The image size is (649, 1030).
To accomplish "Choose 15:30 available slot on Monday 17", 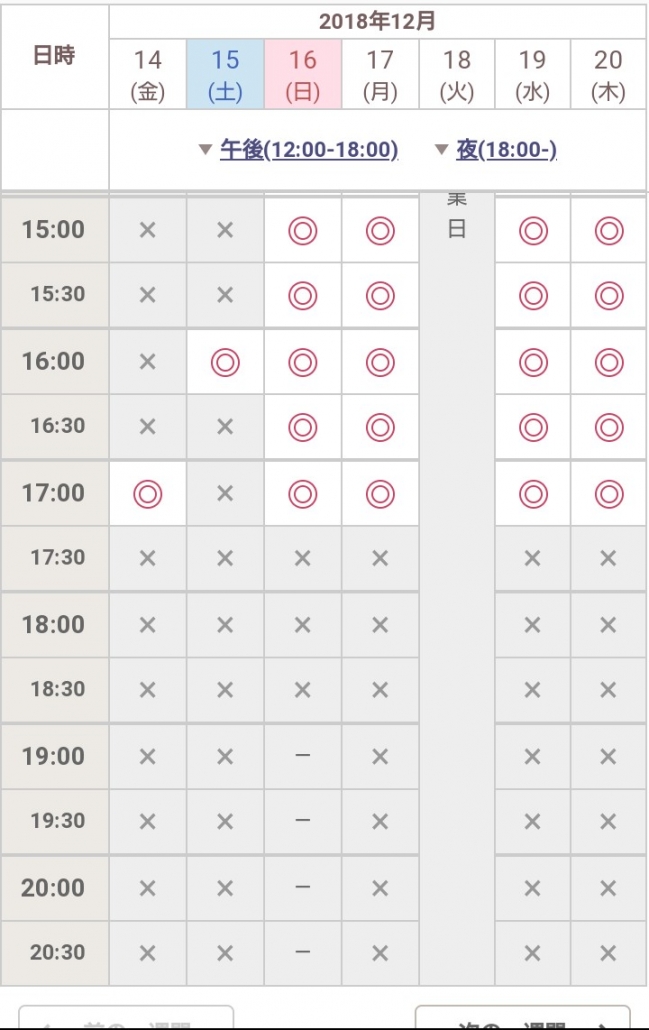I will point(380,296).
